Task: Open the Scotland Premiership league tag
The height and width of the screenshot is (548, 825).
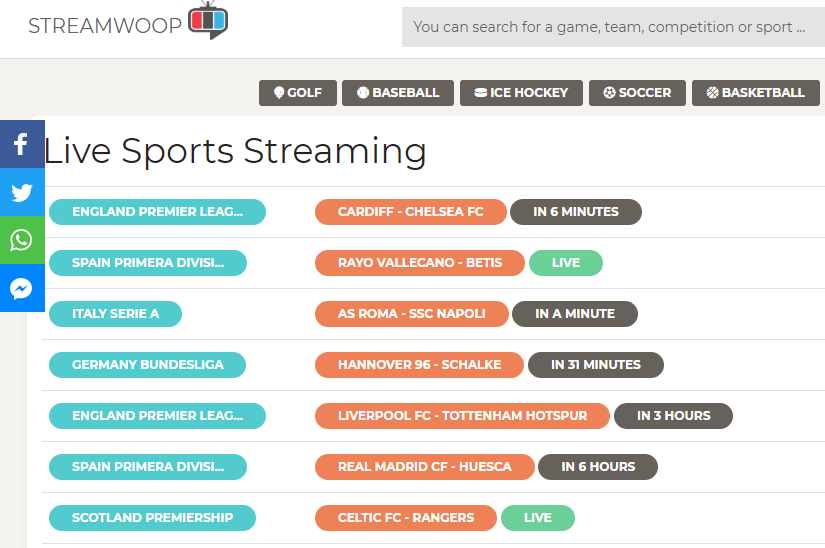Action: (x=153, y=518)
